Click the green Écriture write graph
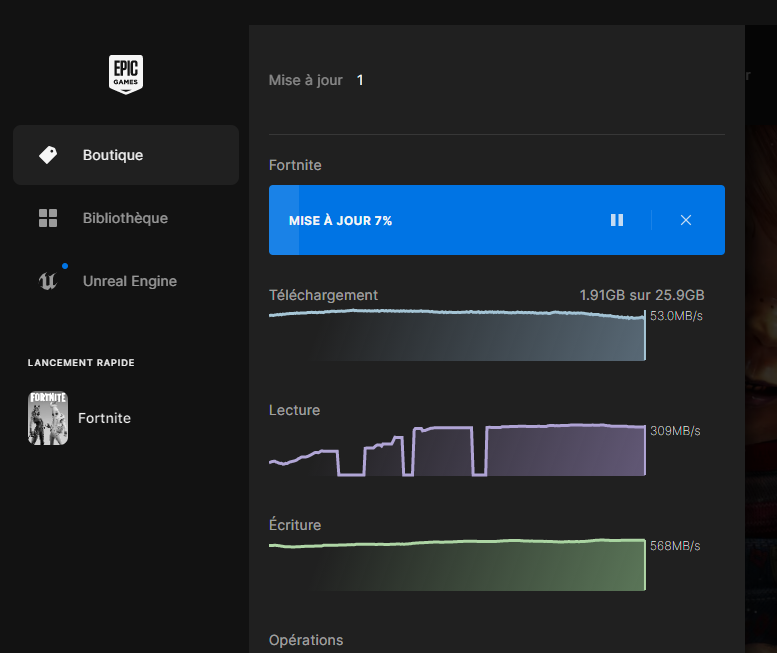 (x=457, y=565)
